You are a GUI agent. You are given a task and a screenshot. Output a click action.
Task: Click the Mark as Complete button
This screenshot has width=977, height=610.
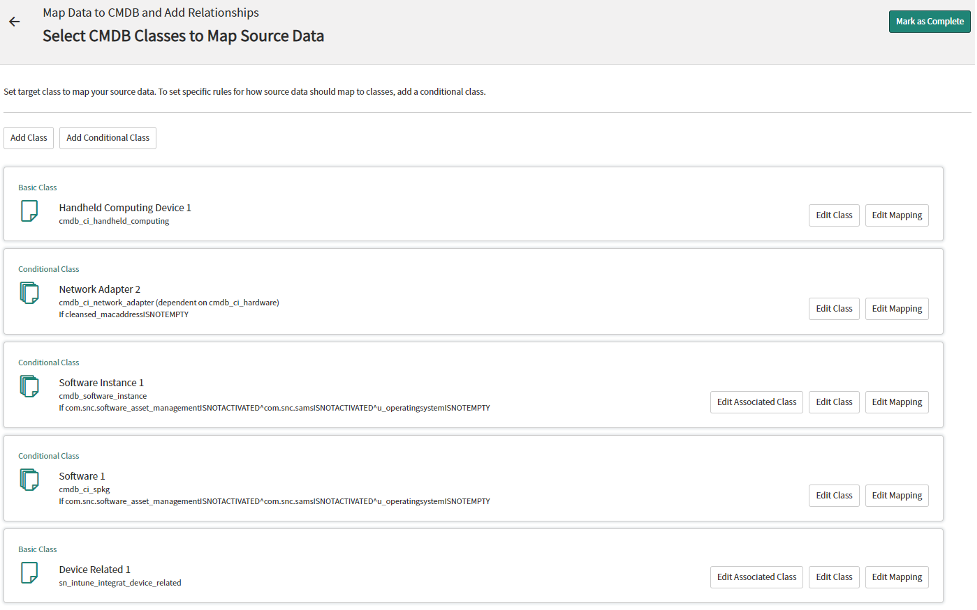929,20
